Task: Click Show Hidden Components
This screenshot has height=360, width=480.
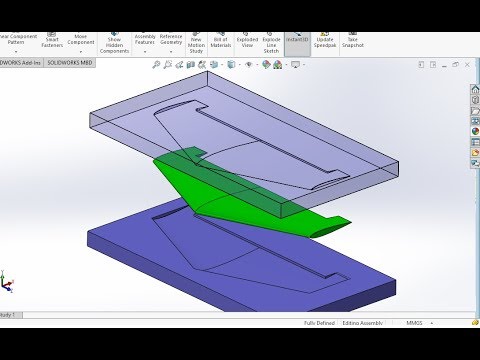Action: pos(114,43)
